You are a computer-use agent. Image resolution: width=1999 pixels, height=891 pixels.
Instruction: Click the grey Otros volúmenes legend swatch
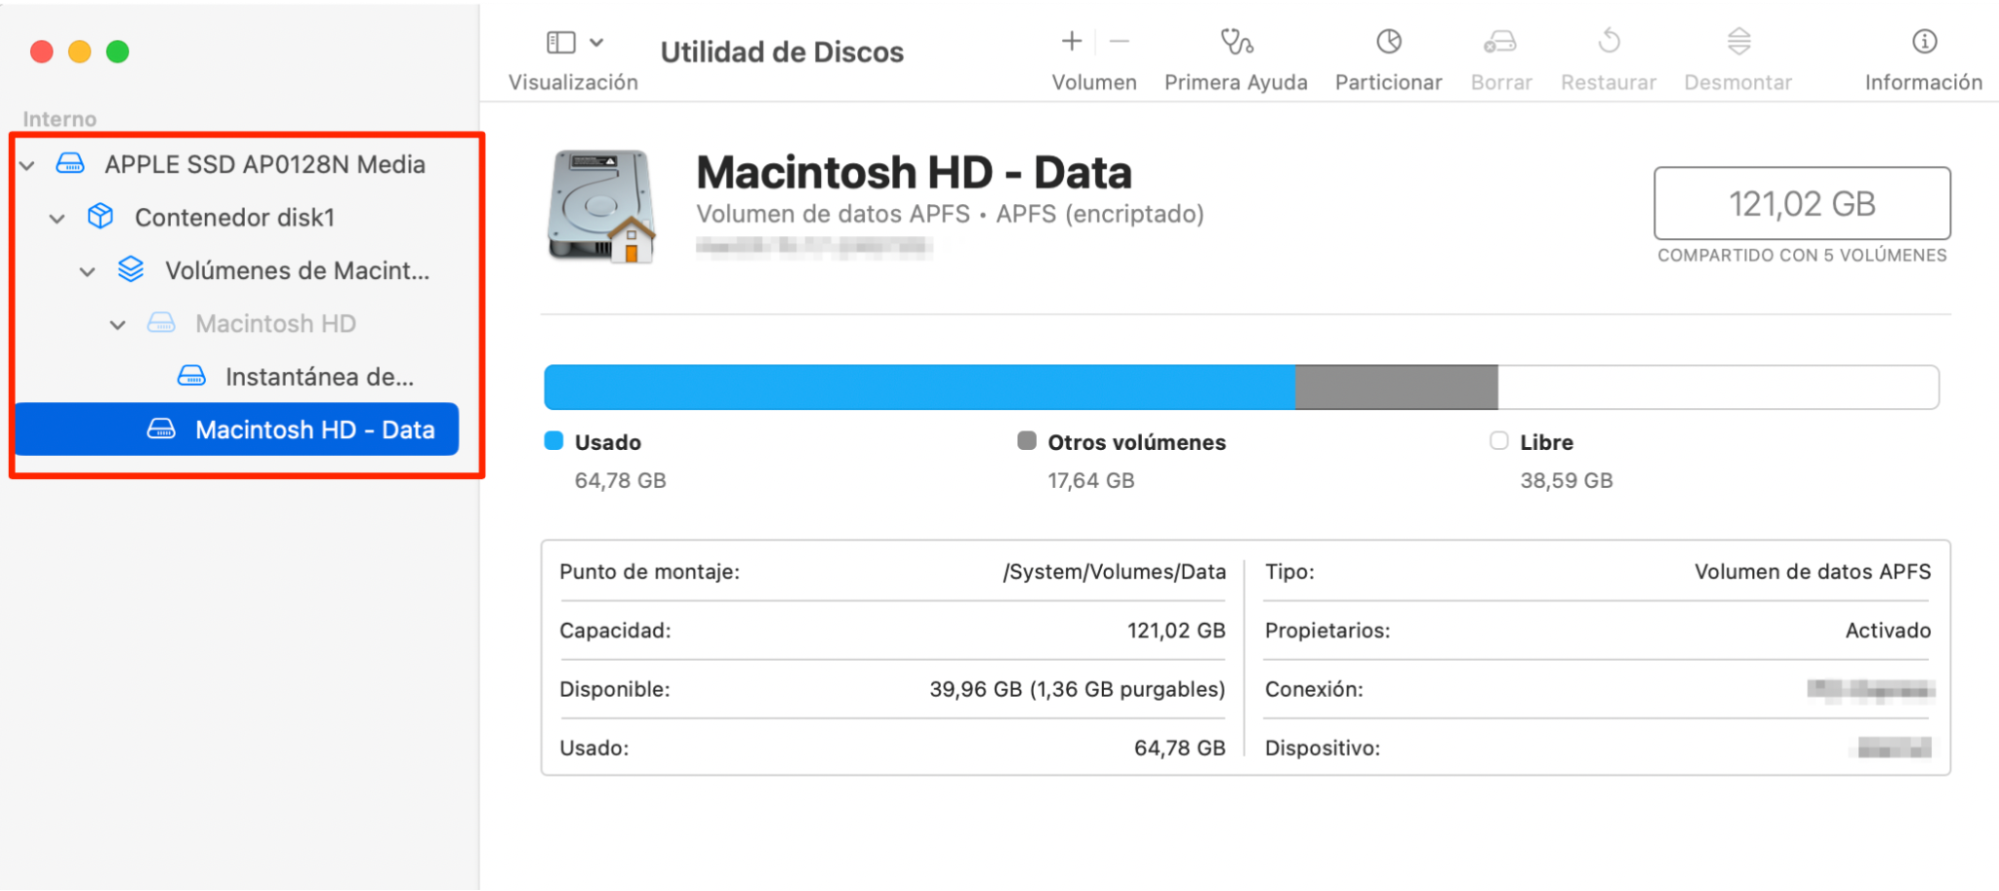coord(1026,441)
